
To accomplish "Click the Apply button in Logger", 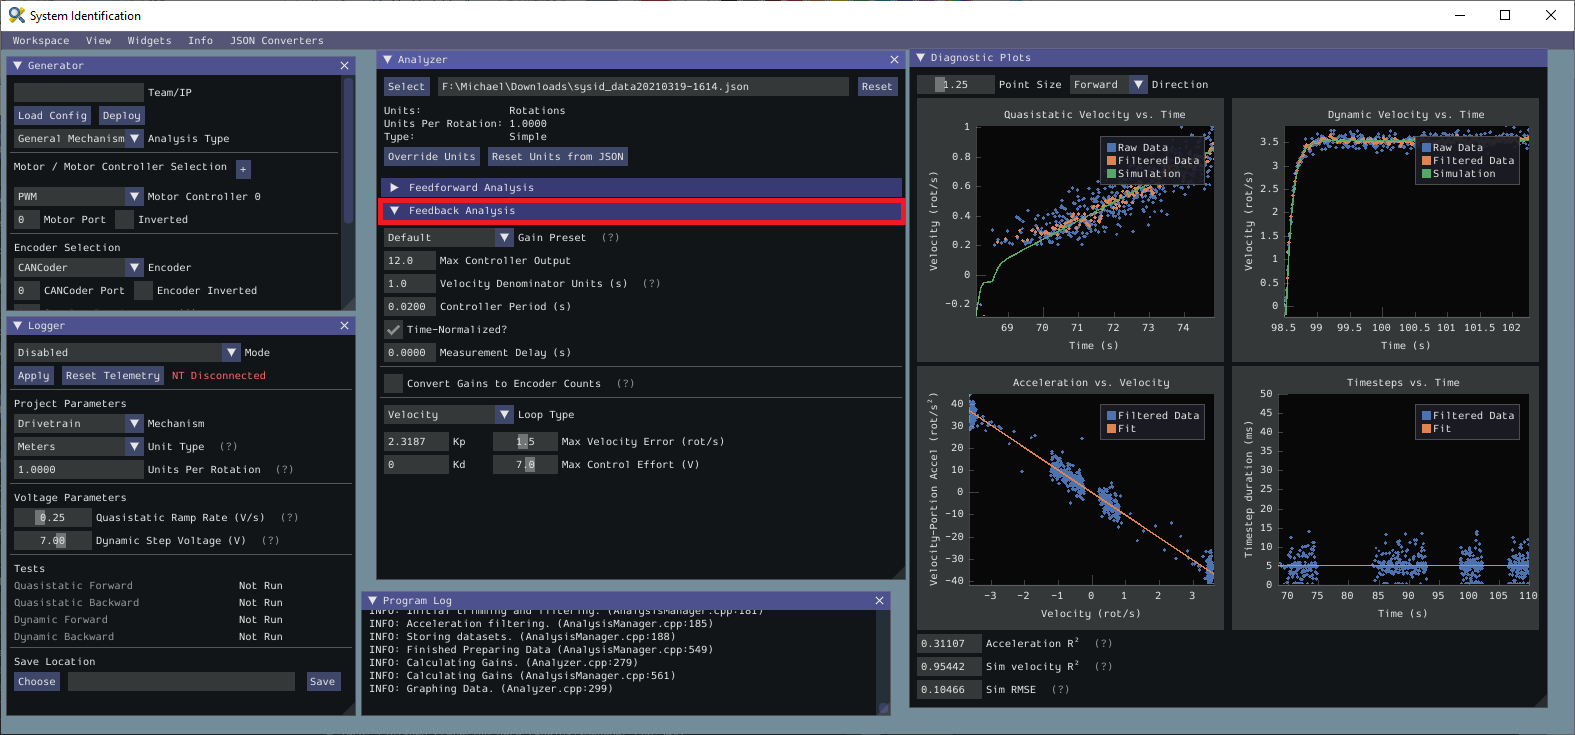I will (33, 376).
